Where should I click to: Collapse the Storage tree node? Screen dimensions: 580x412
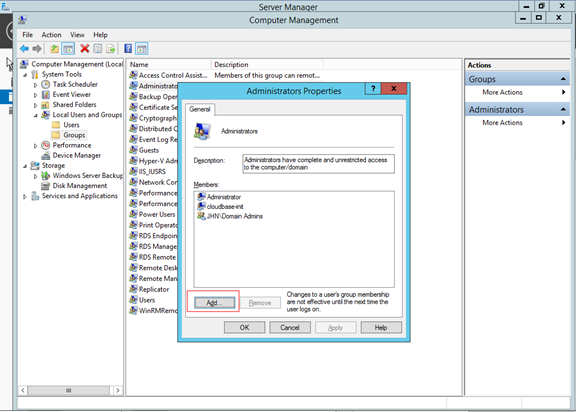click(25, 166)
